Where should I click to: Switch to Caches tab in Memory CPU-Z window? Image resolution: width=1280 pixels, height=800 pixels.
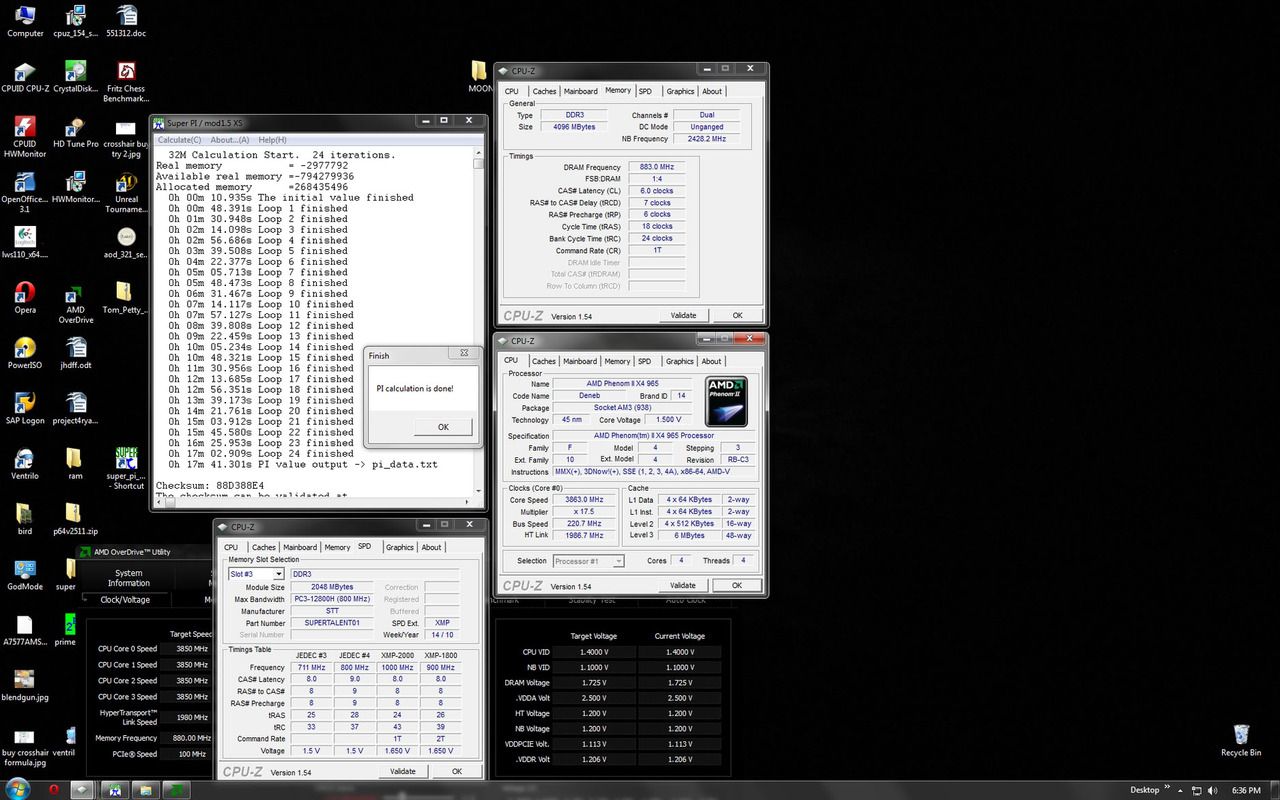coord(544,91)
